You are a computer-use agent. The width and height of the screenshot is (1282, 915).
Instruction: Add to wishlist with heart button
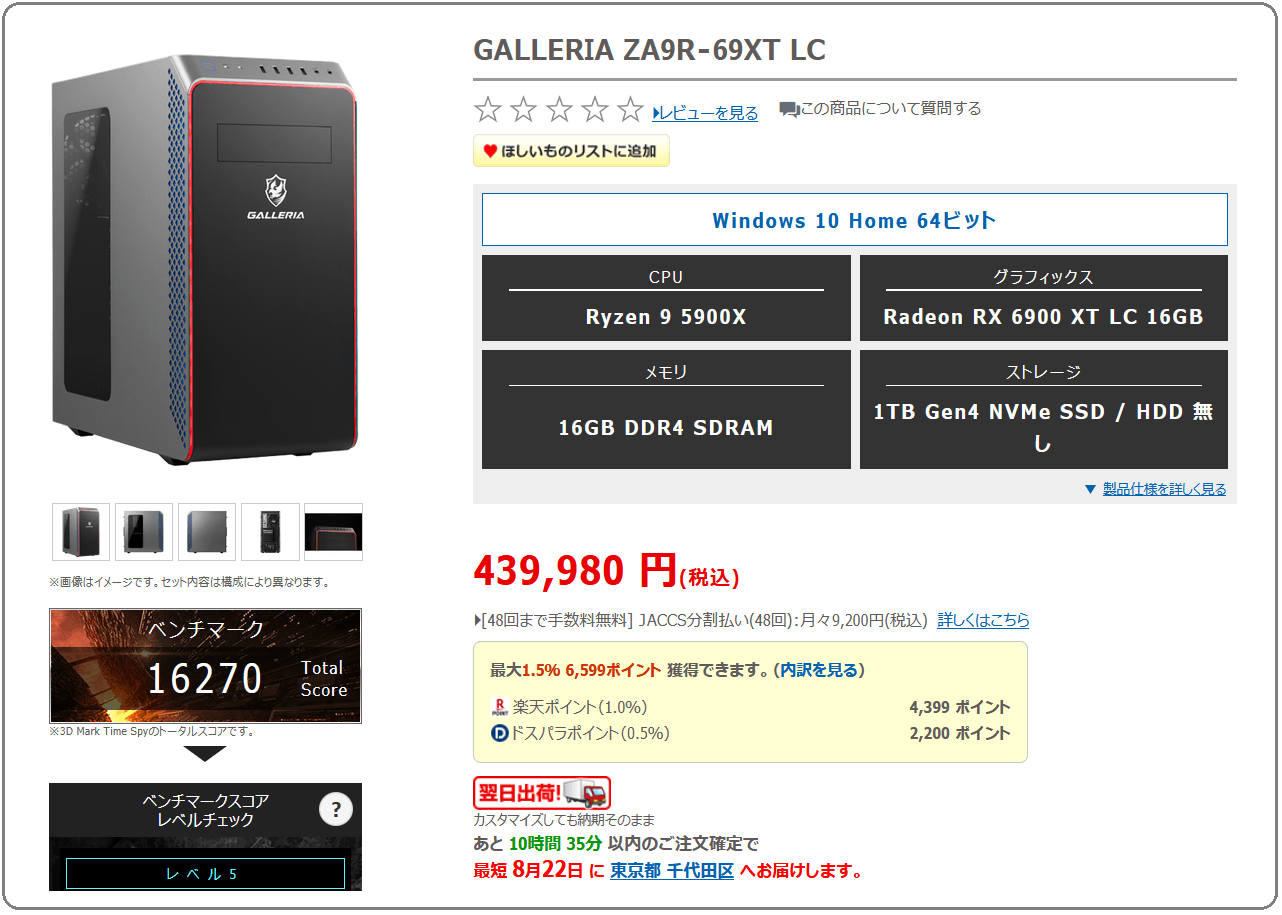[571, 151]
